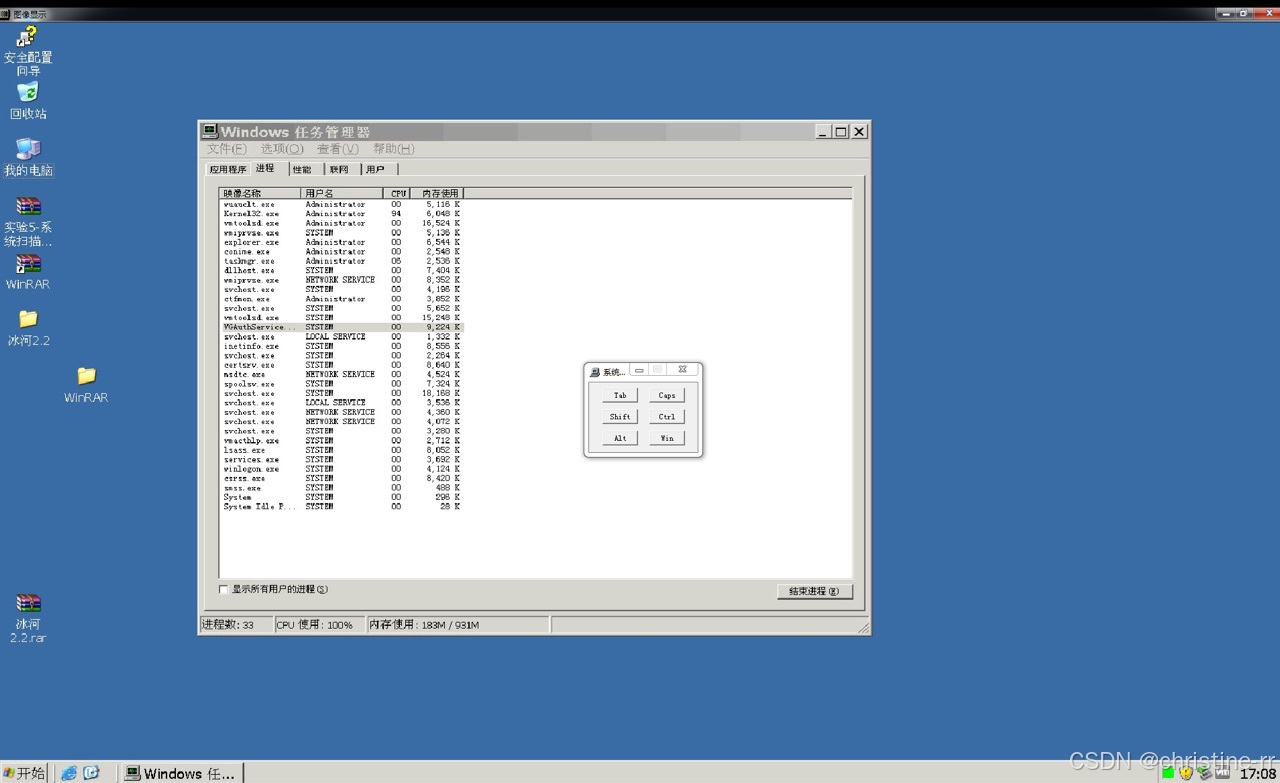
Task: Select the vmacthlp.exe process row
Action: pos(342,441)
